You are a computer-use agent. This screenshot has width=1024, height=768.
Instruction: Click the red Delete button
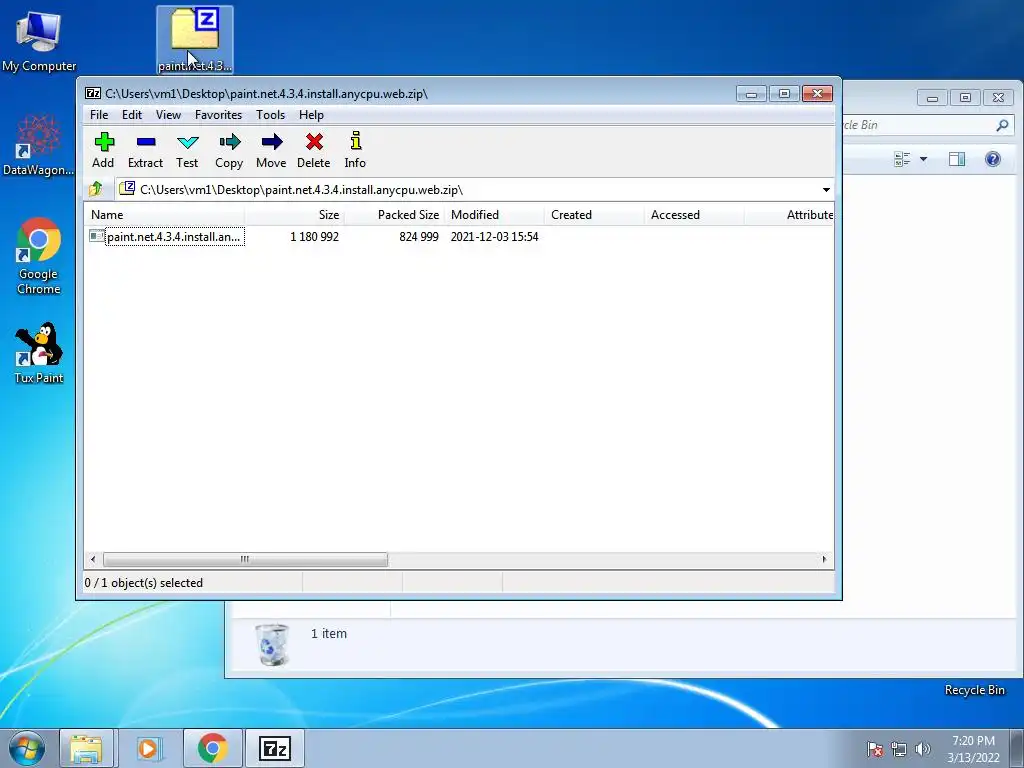pyautogui.click(x=313, y=150)
